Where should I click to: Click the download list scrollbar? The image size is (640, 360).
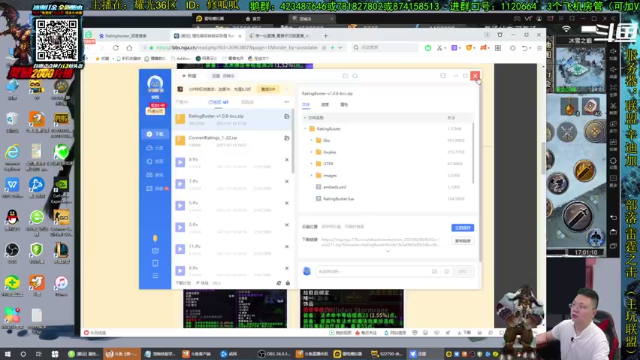293,141
